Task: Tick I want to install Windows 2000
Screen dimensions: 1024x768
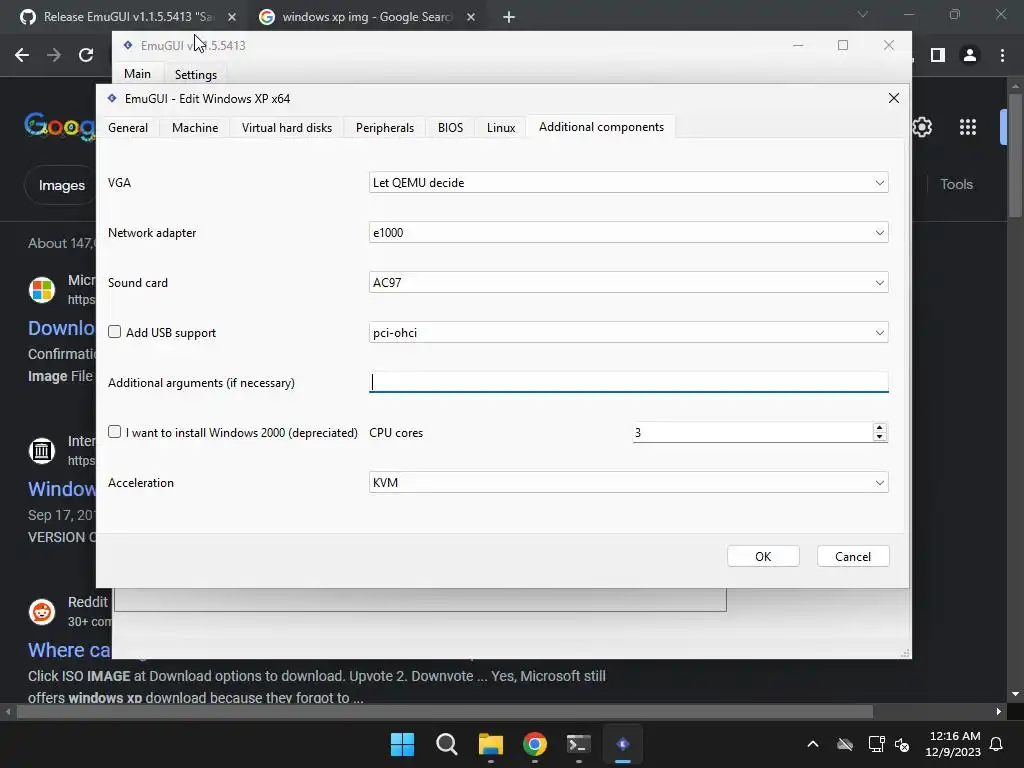Action: 114,432
